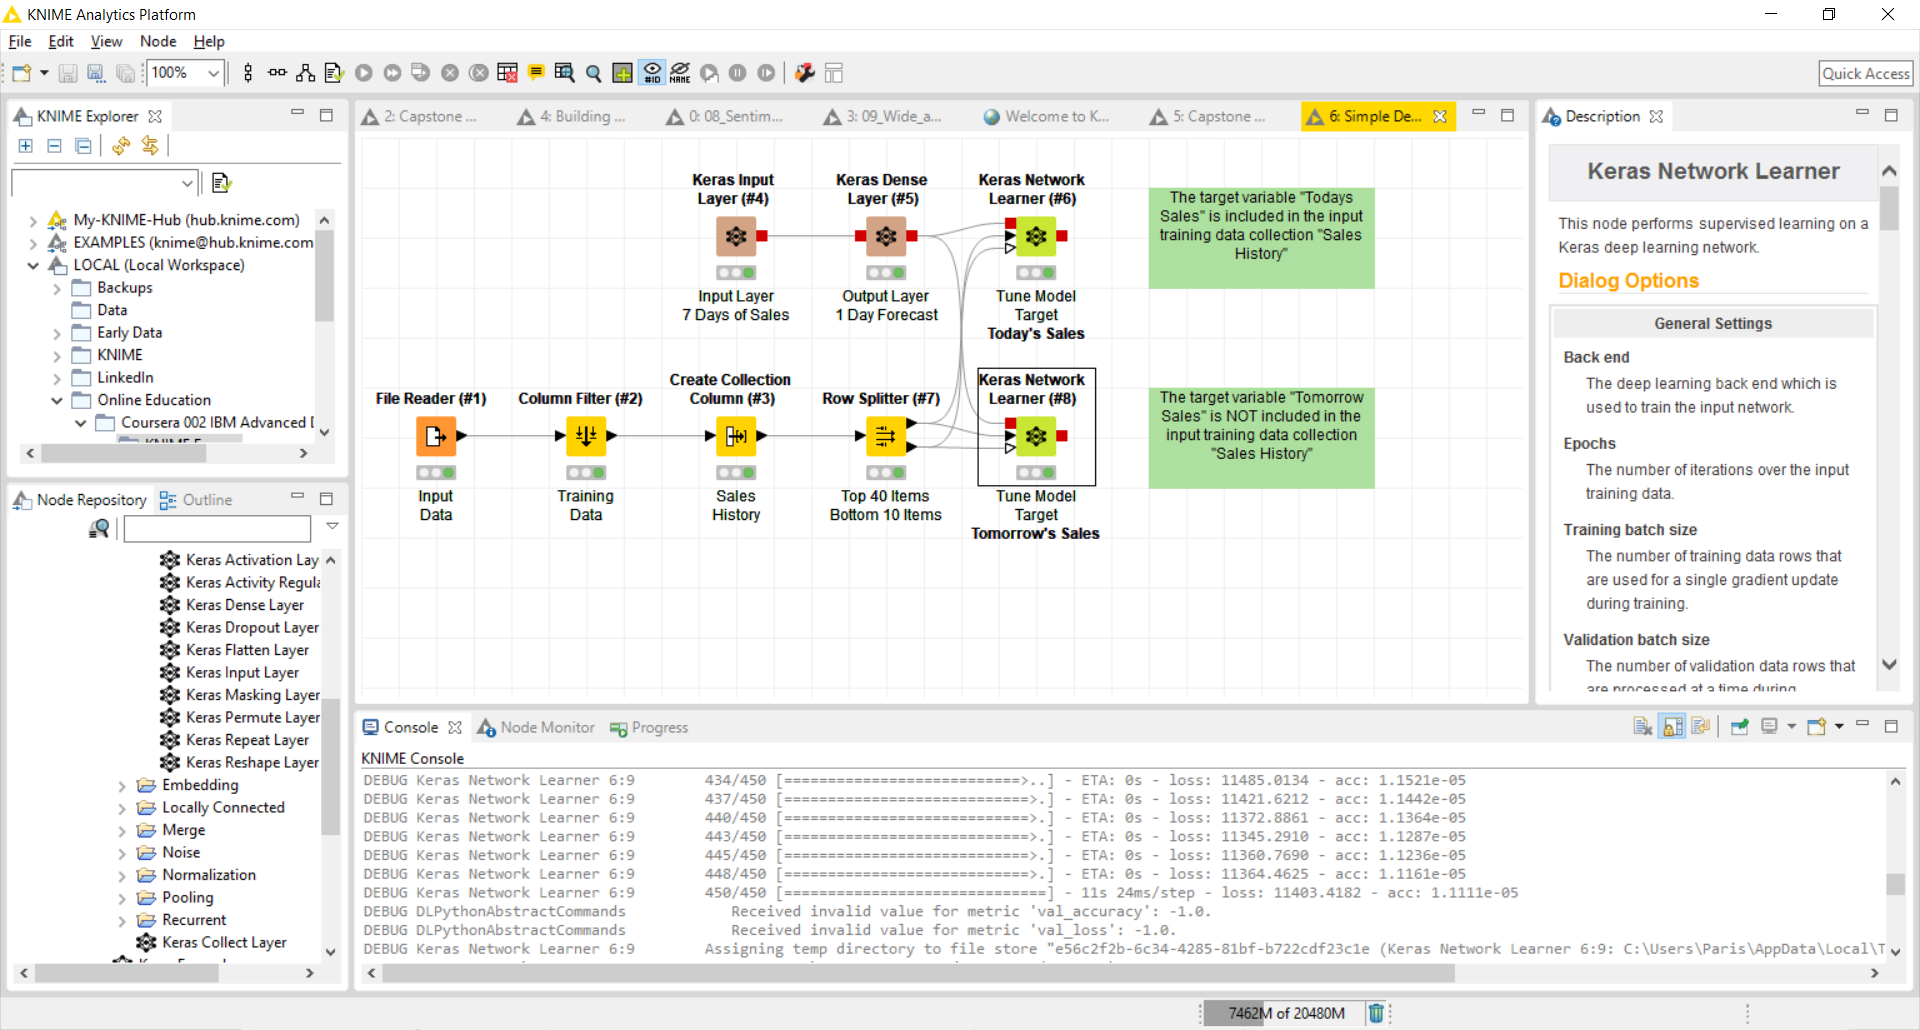This screenshot has width=1920, height=1030.
Task: Expand the Recurrent category
Action: pyautogui.click(x=122, y=921)
